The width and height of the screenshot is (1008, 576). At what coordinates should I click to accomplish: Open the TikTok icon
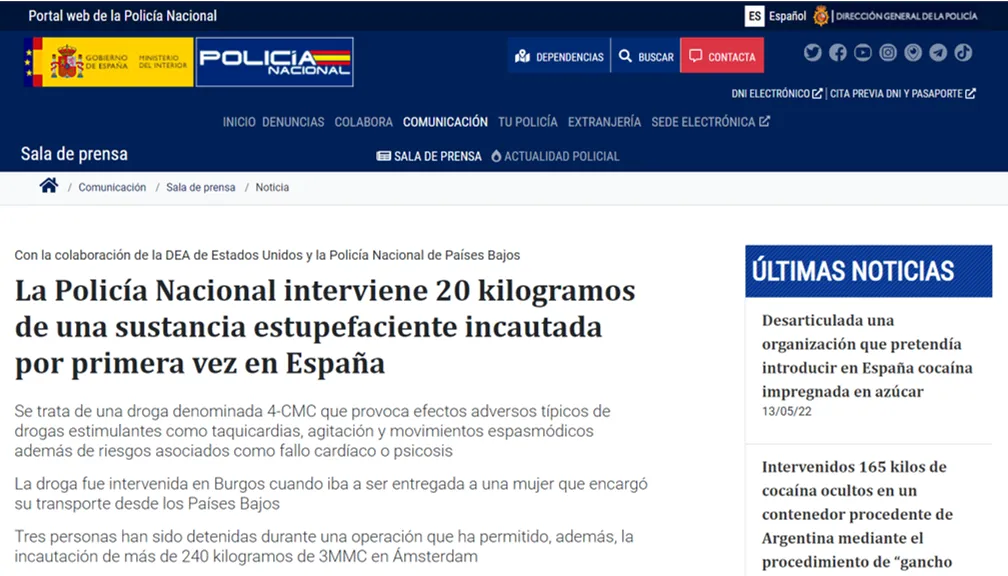[x=962, y=53]
